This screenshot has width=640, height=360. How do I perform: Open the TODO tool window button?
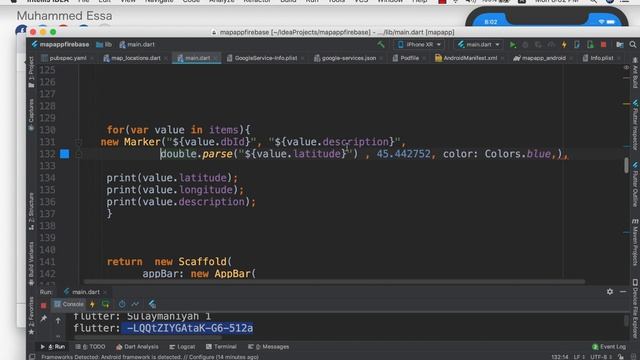(90, 347)
